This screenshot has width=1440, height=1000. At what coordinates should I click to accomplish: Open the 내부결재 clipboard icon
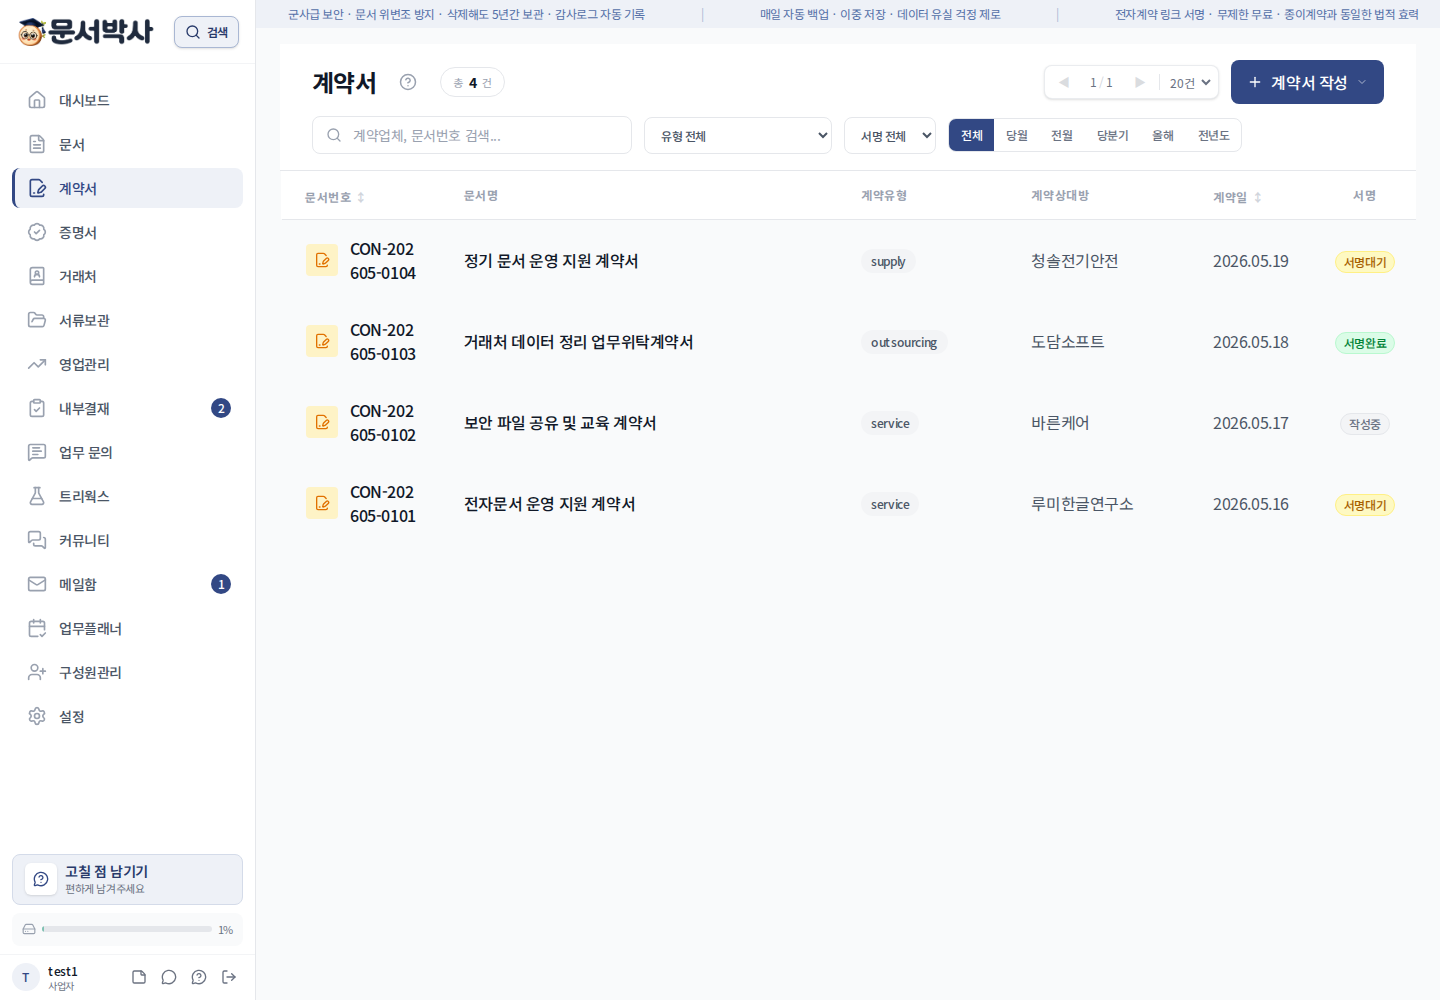click(37, 408)
